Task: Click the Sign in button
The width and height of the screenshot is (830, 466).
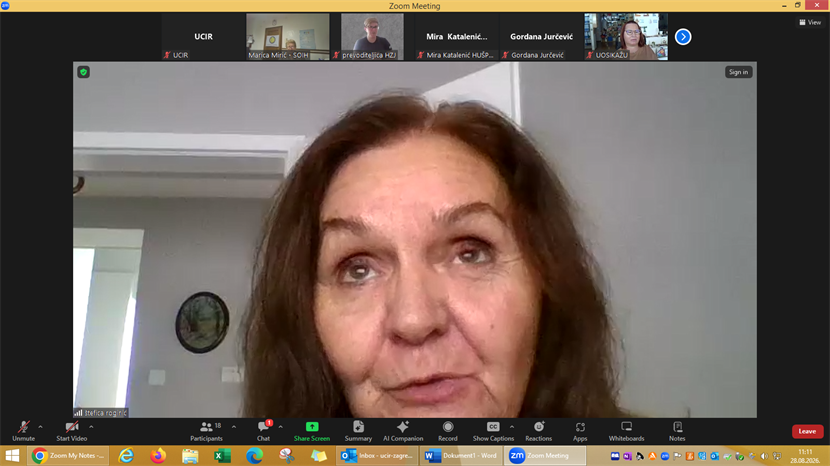Action: pos(738,72)
